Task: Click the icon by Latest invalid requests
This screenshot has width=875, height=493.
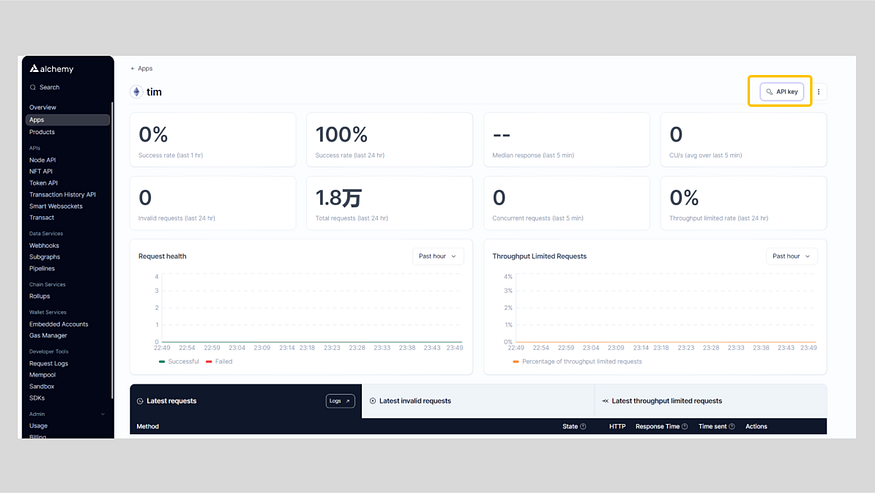Action: tap(373, 401)
